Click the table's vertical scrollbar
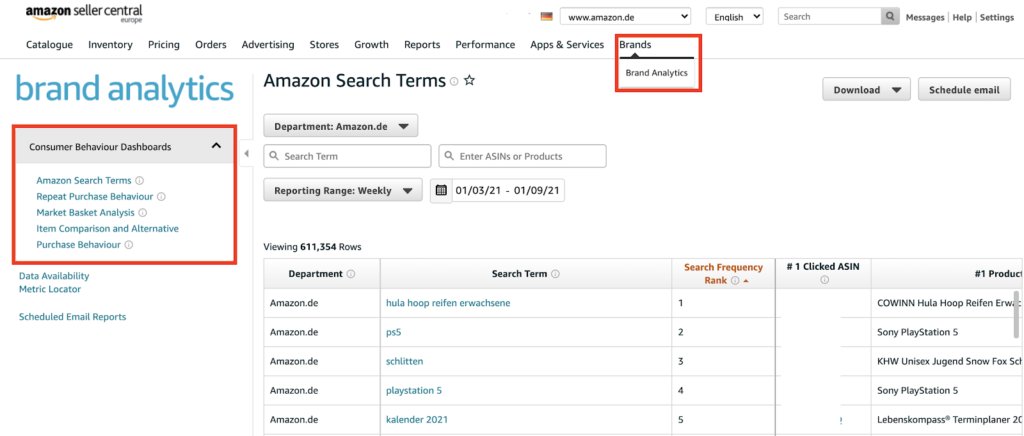Screen dimensions: 1024x436 coord(1017,313)
